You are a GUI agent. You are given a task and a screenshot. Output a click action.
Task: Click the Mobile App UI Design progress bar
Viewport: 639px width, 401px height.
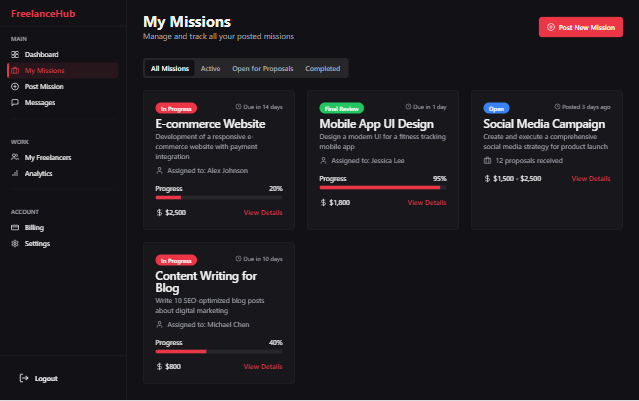(383, 187)
